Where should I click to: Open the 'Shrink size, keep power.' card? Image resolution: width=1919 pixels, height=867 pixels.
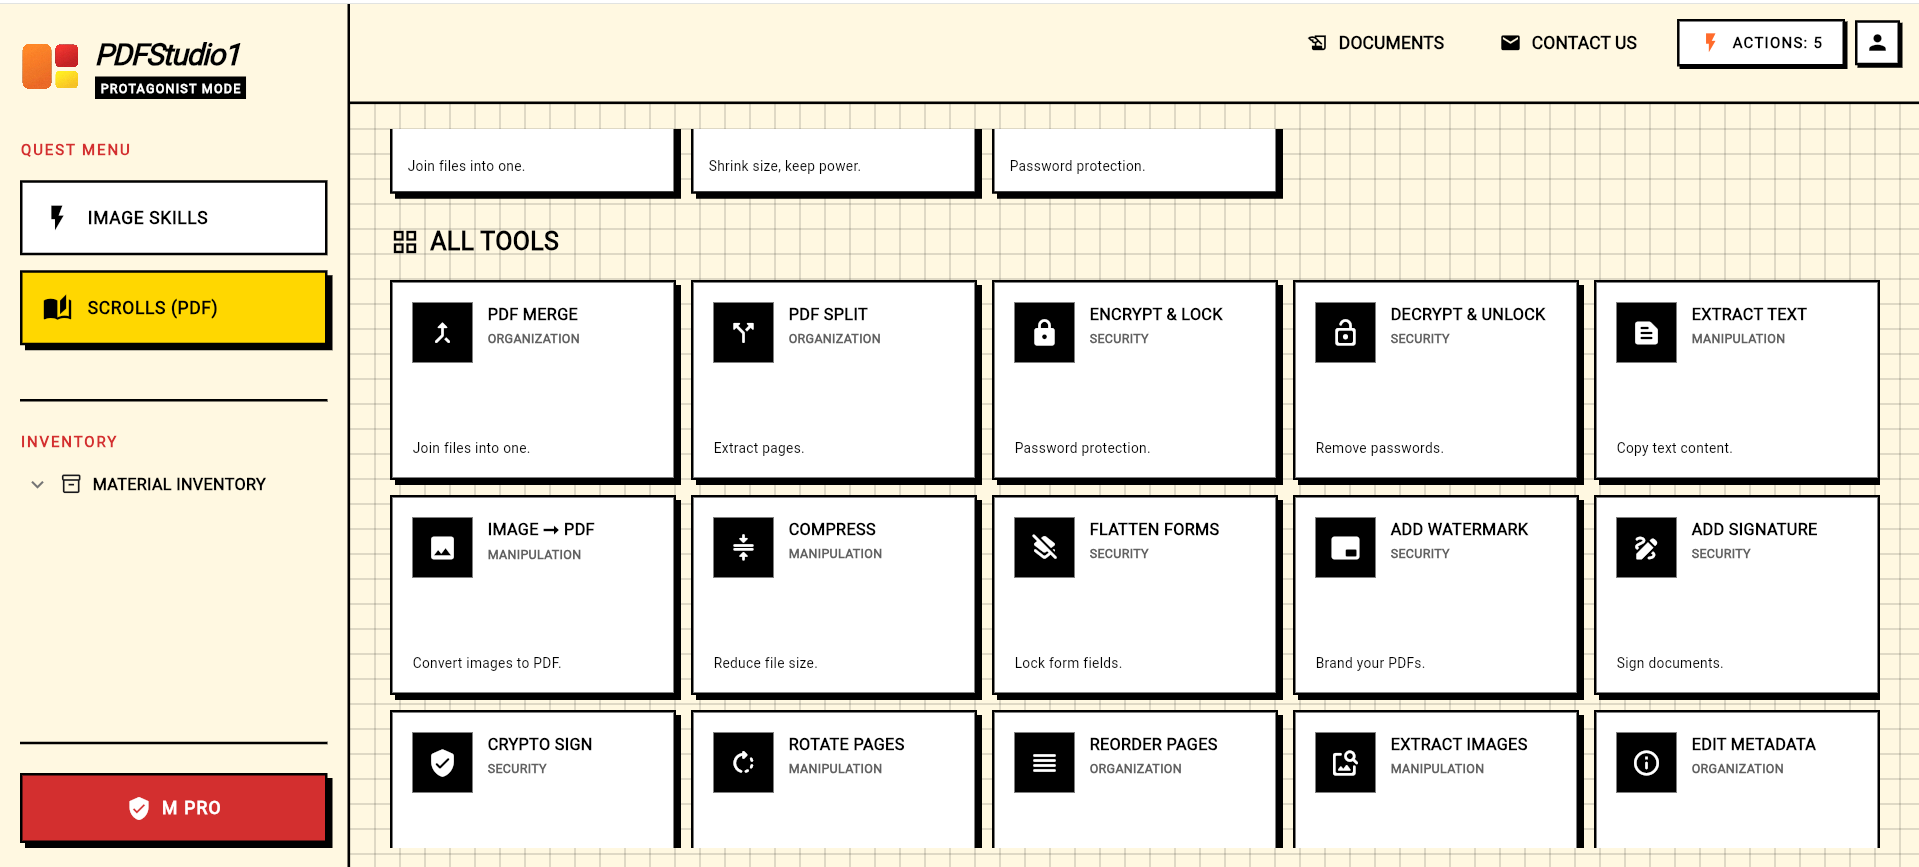click(834, 160)
